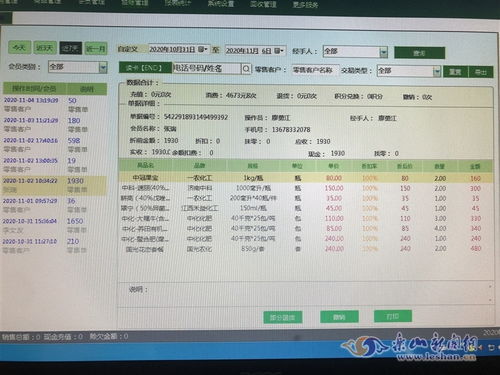Click the 商品名 column header
Viewport: 500px width, 375px height.
pyautogui.click(x=146, y=165)
